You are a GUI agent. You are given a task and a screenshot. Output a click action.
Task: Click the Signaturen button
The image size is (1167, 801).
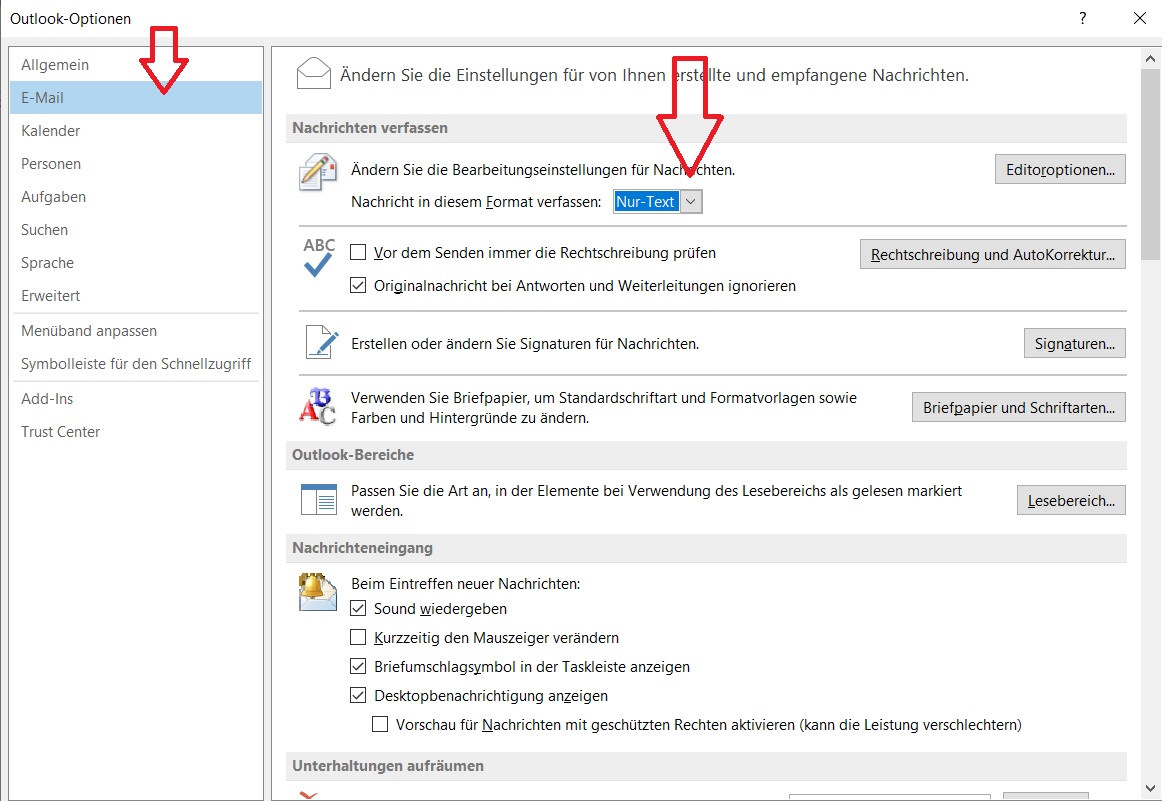tap(1075, 343)
